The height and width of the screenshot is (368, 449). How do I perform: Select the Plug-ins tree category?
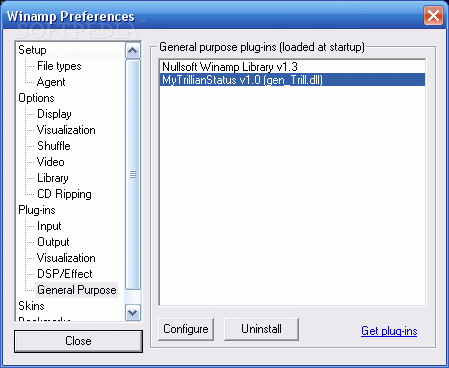click(x=37, y=210)
